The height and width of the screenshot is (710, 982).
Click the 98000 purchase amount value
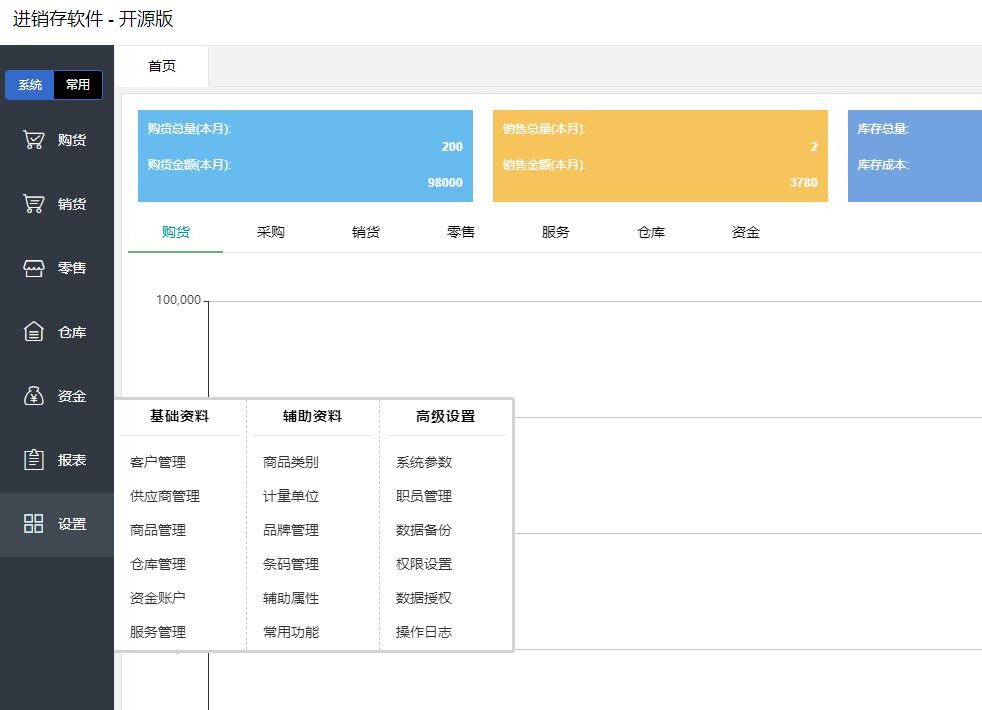click(x=445, y=182)
